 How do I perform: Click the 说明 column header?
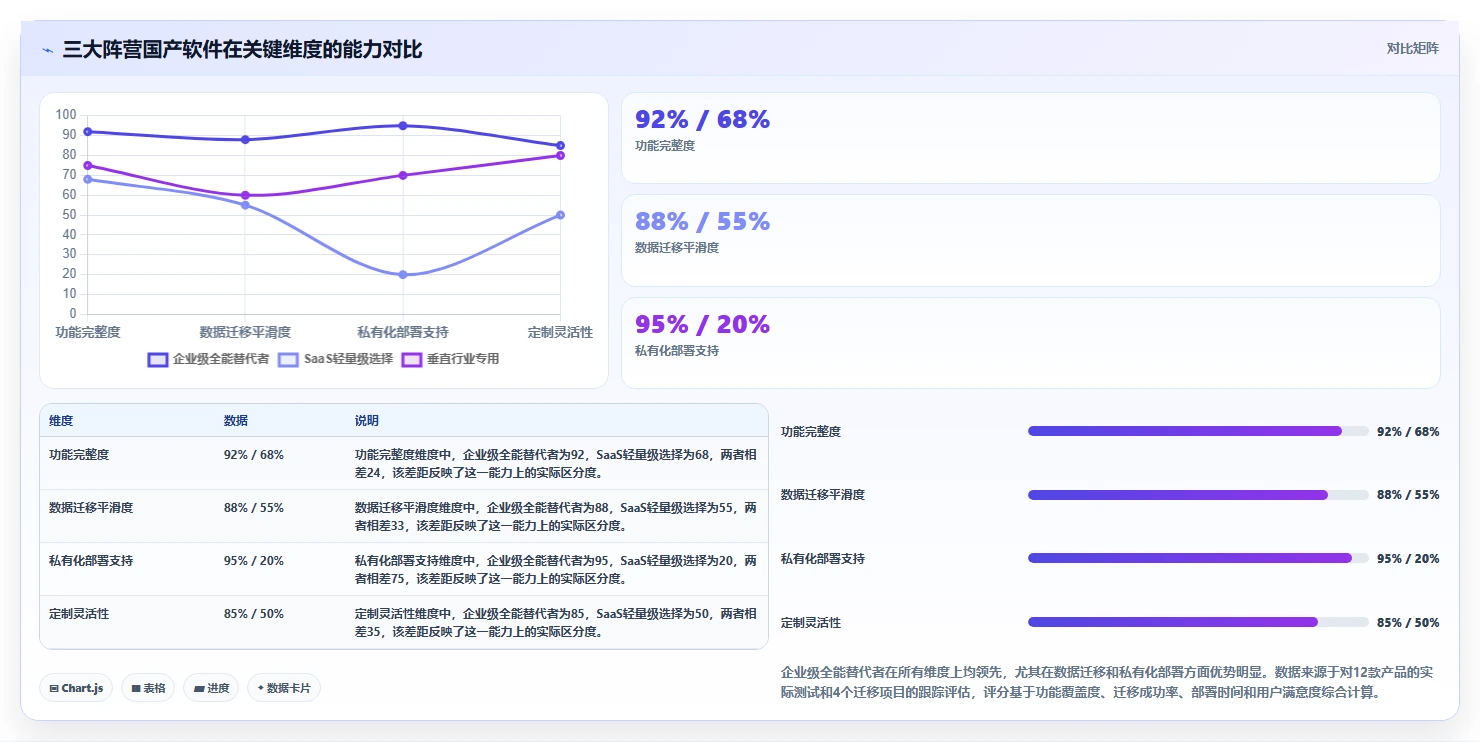pos(367,421)
